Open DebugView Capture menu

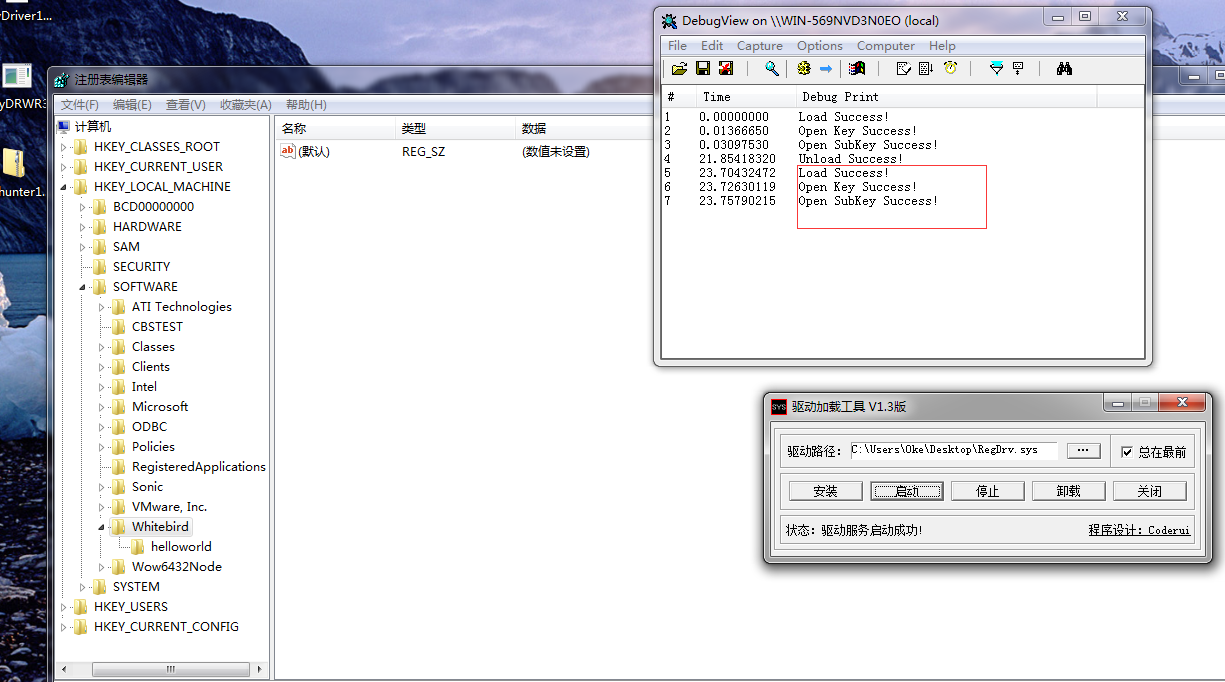(x=760, y=46)
